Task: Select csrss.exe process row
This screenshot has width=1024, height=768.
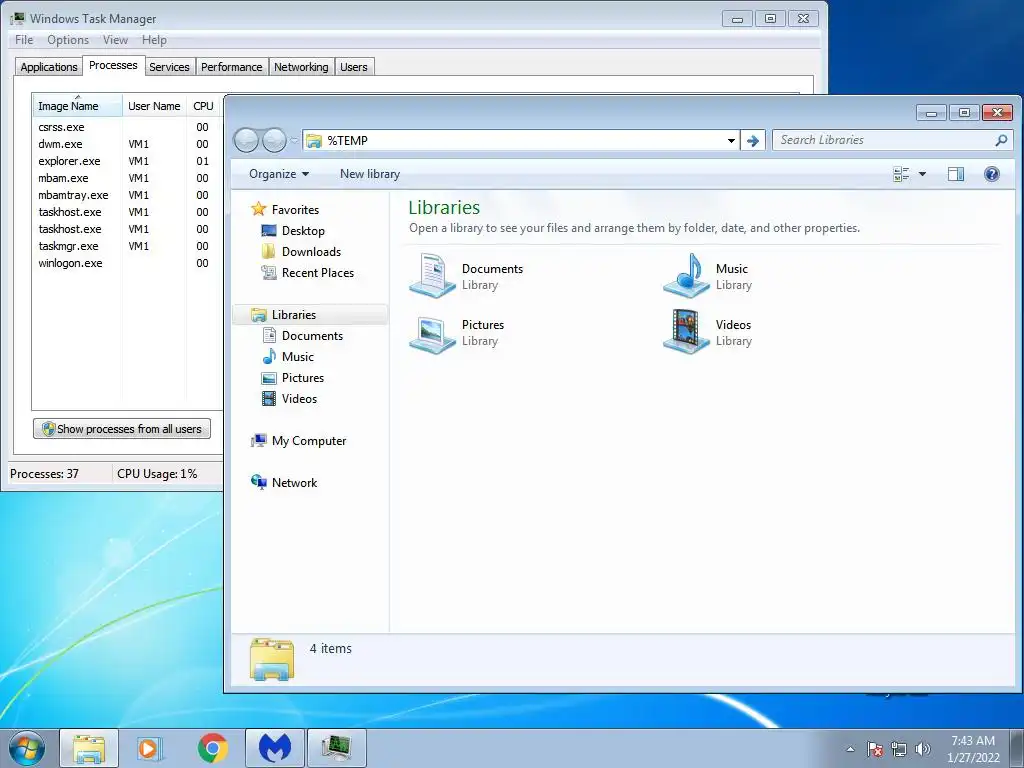Action: tap(128, 127)
